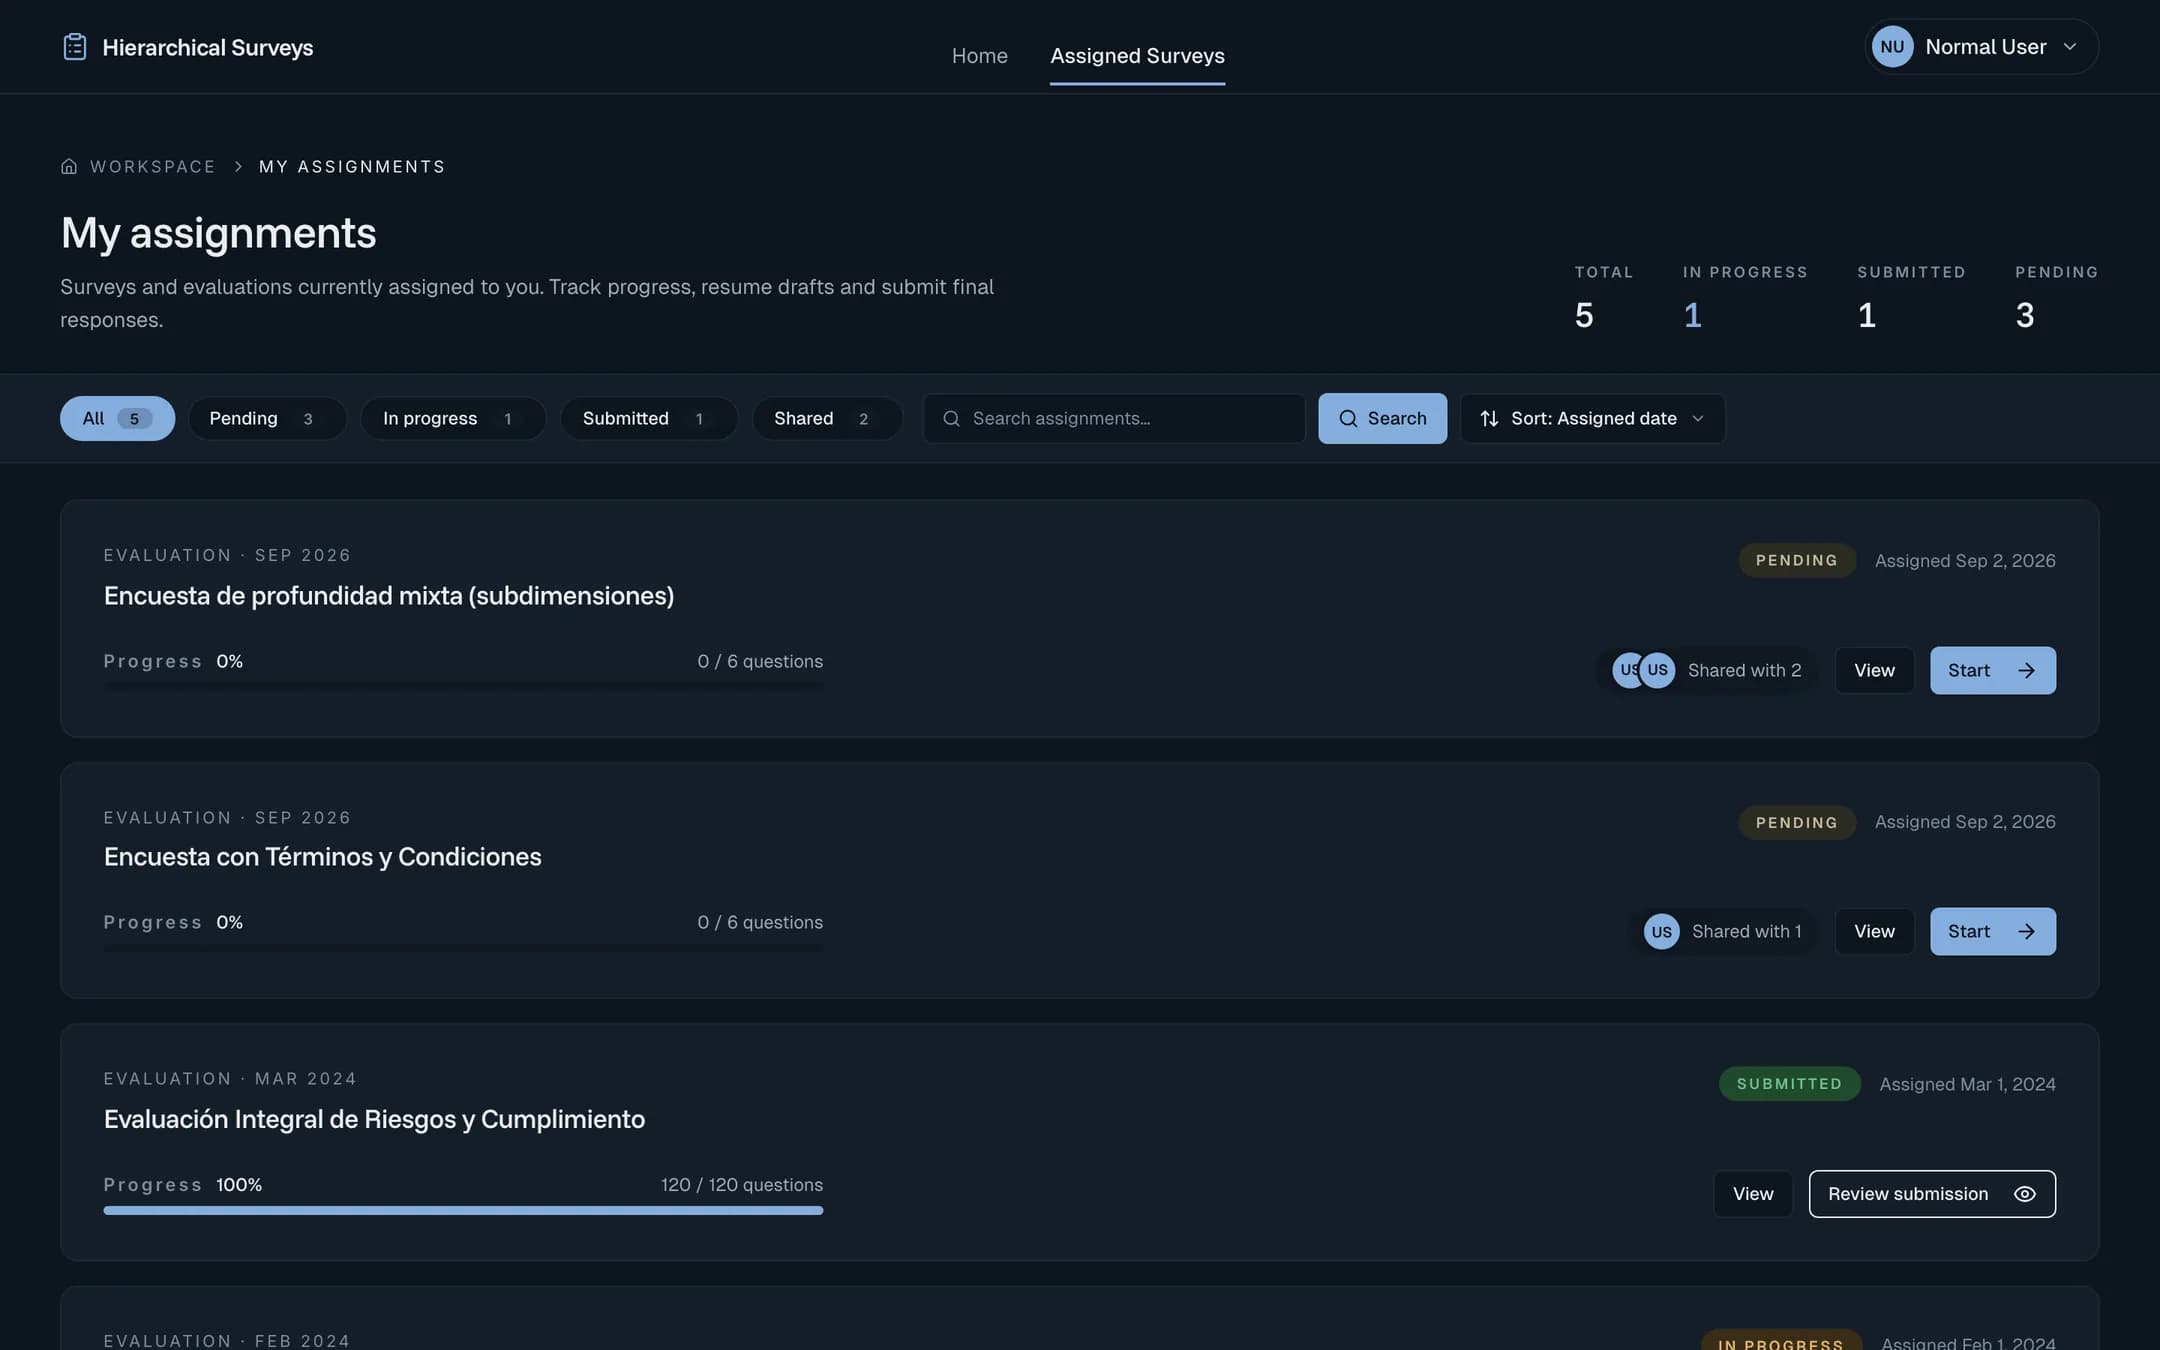This screenshot has width=2160, height=1350.
Task: Filter by Shared assignments
Action: pyautogui.click(x=827, y=418)
